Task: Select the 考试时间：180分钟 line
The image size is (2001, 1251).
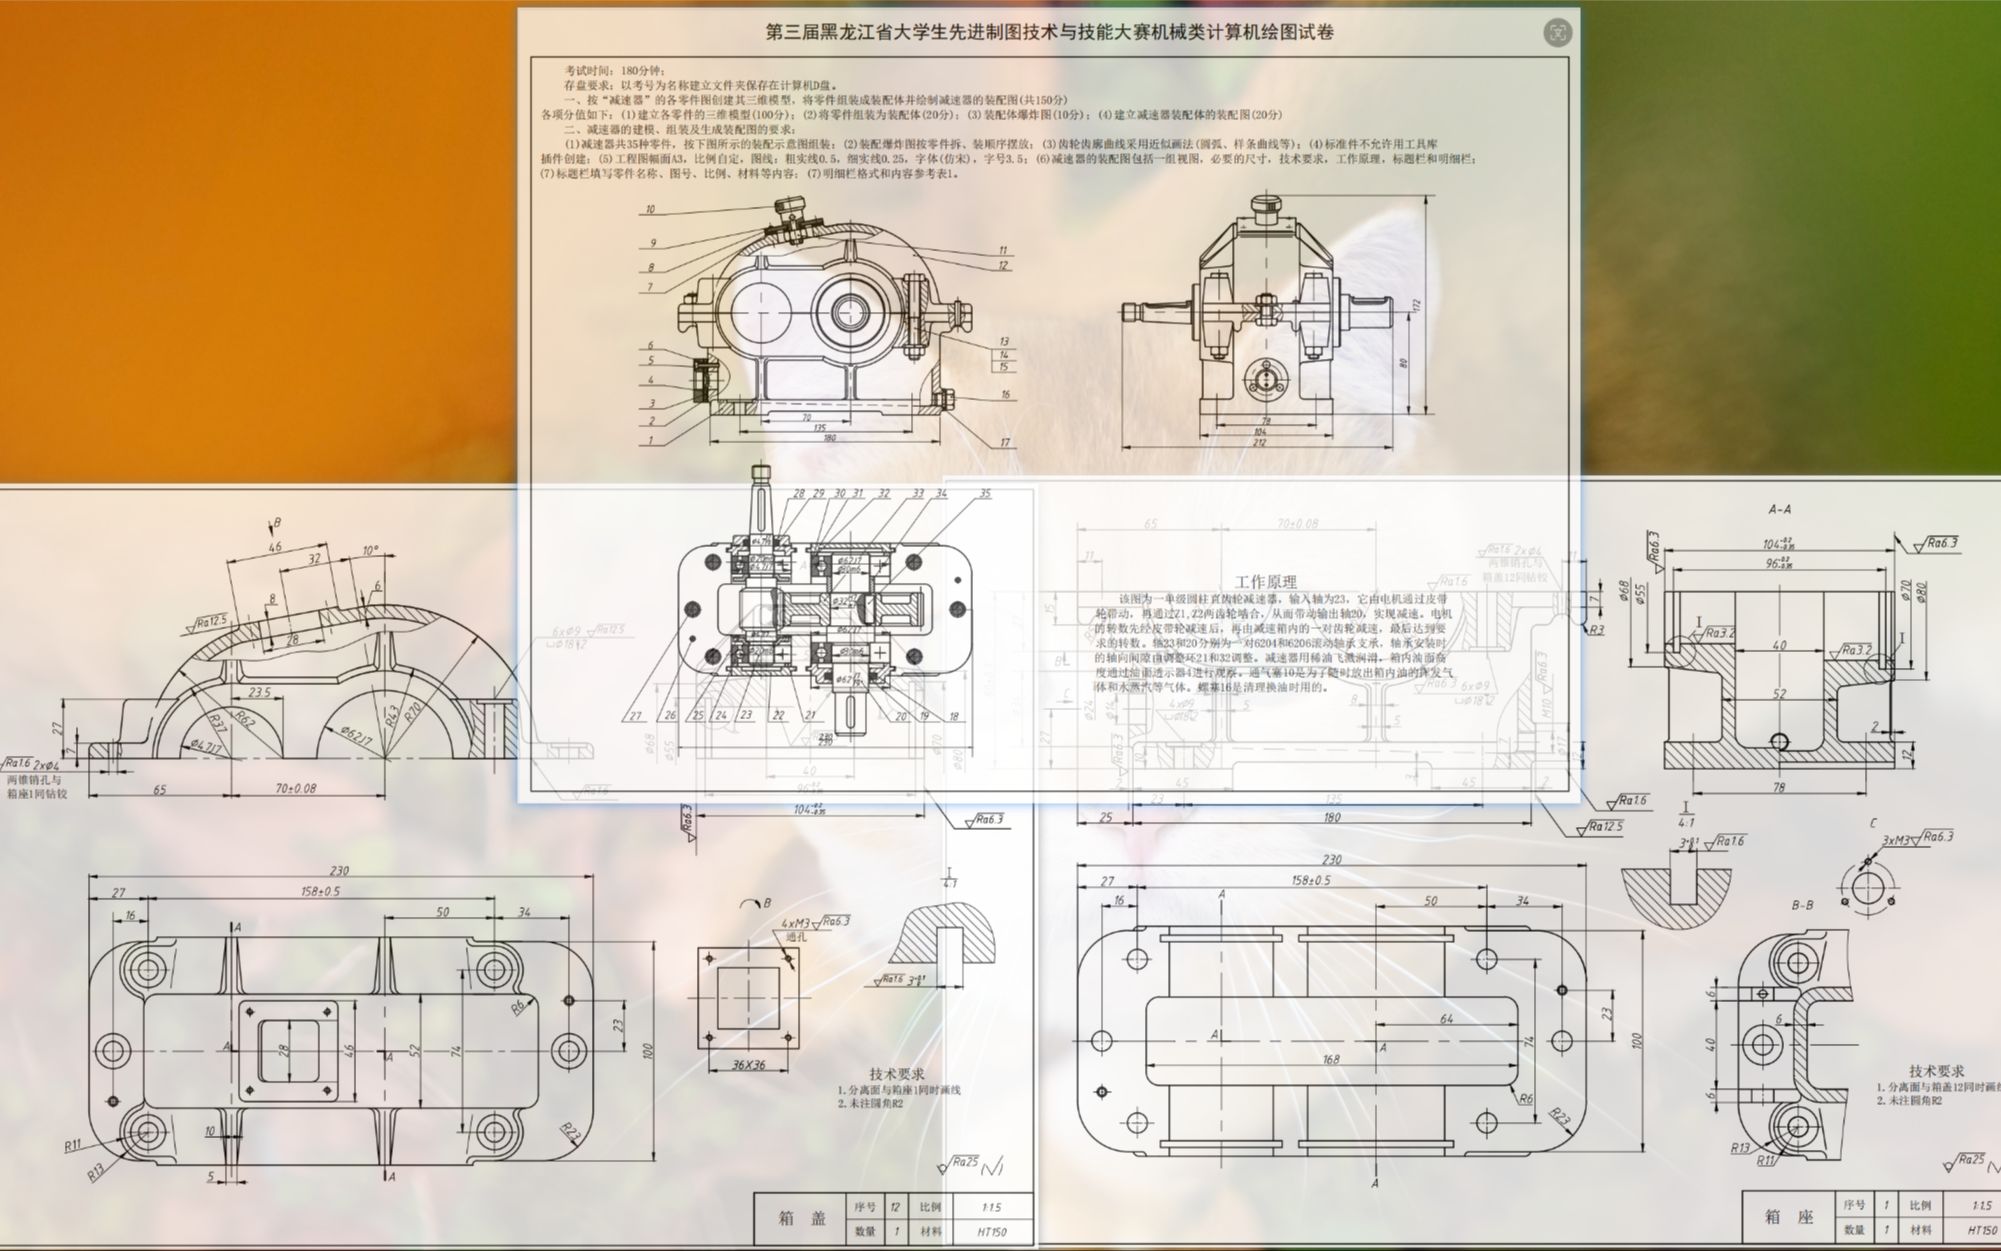Action: point(614,71)
